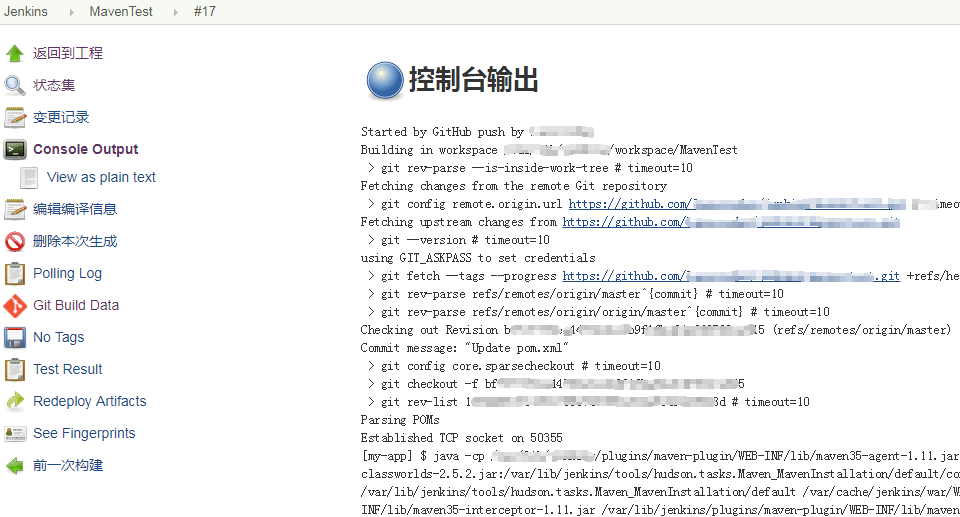Image resolution: width=960 pixels, height=517 pixels.
Task: Click the 'Checking out Revision' line
Action: [x=656, y=330]
